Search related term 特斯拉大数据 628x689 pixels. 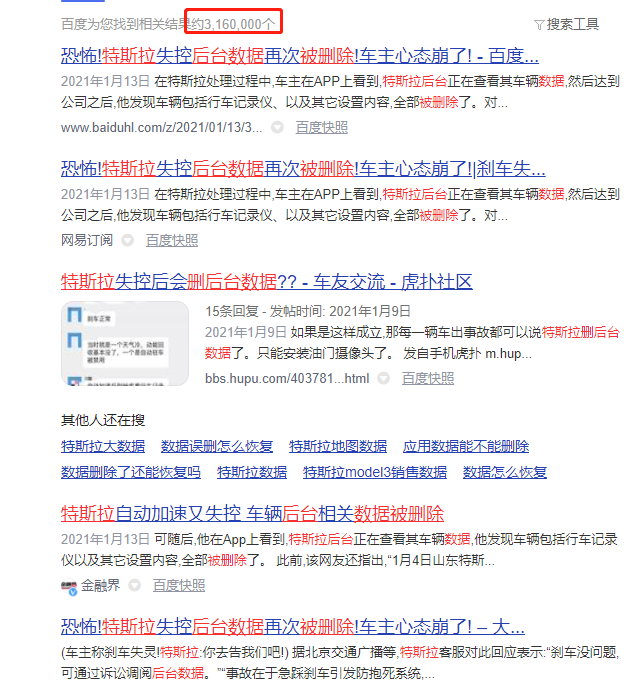(x=103, y=446)
